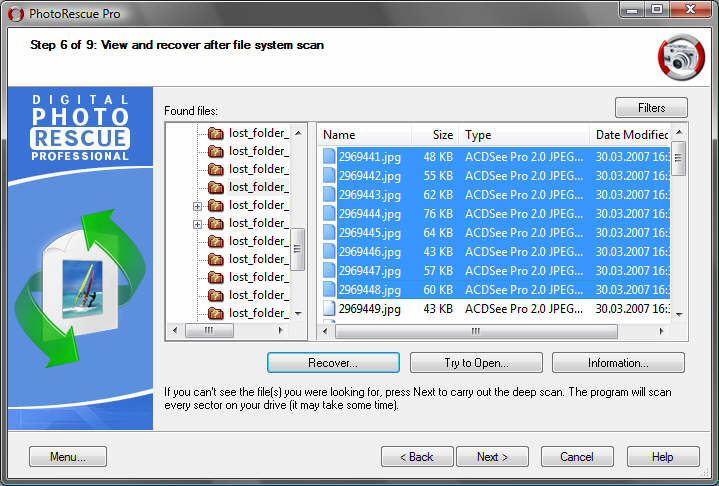The width and height of the screenshot is (719, 486).
Task: Expand the second collapsible lost_folder node
Action: 197,223
